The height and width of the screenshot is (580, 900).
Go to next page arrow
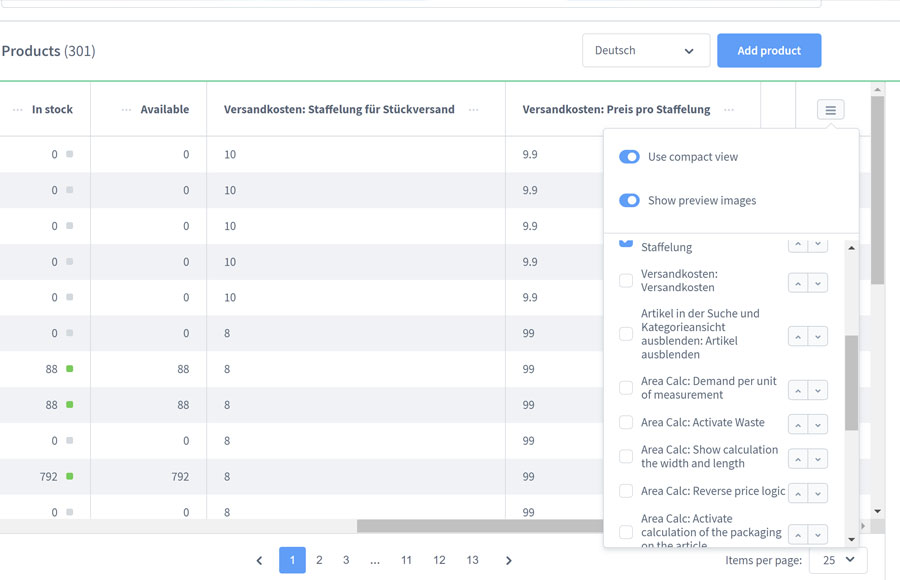coord(509,560)
